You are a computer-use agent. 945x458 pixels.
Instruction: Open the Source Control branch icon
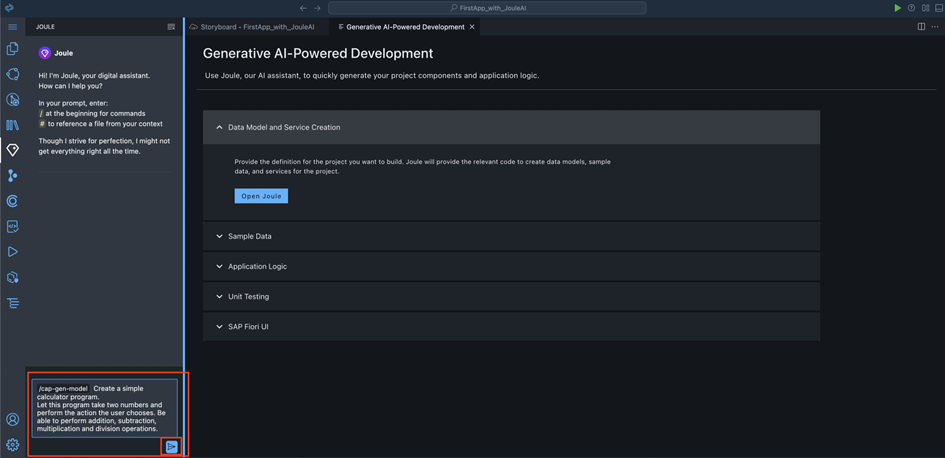tap(12, 176)
